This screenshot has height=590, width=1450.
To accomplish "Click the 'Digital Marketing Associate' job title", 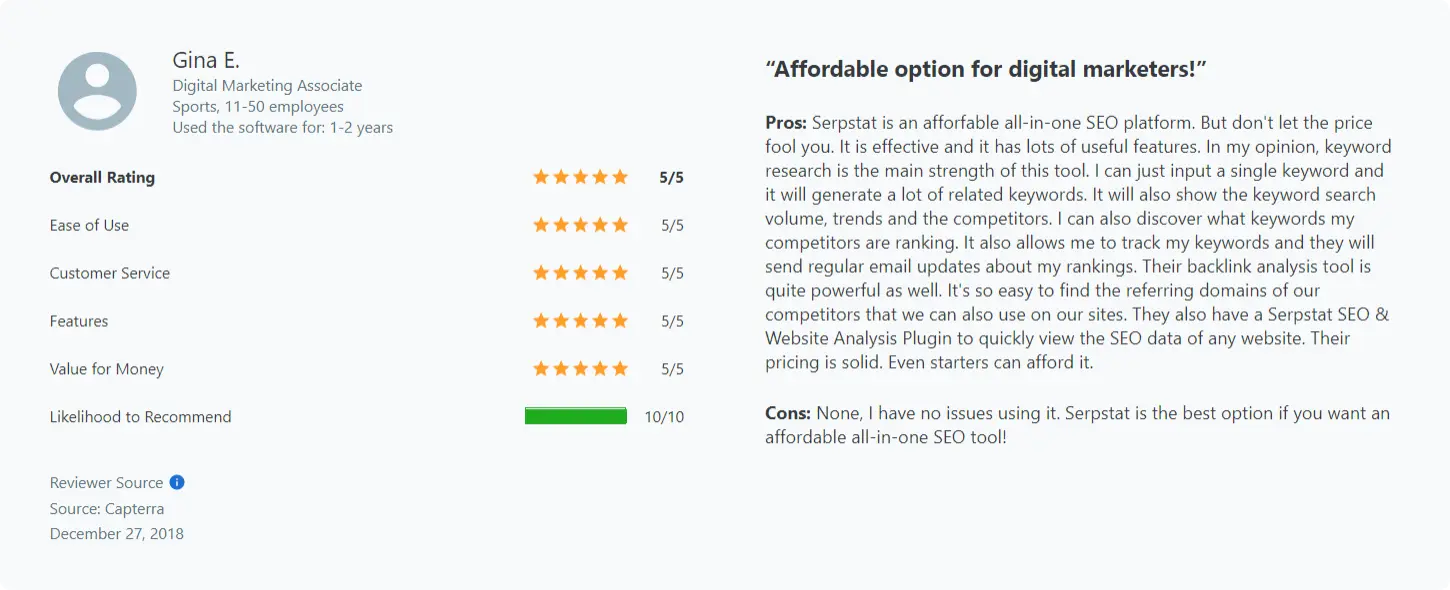I will coord(267,86).
